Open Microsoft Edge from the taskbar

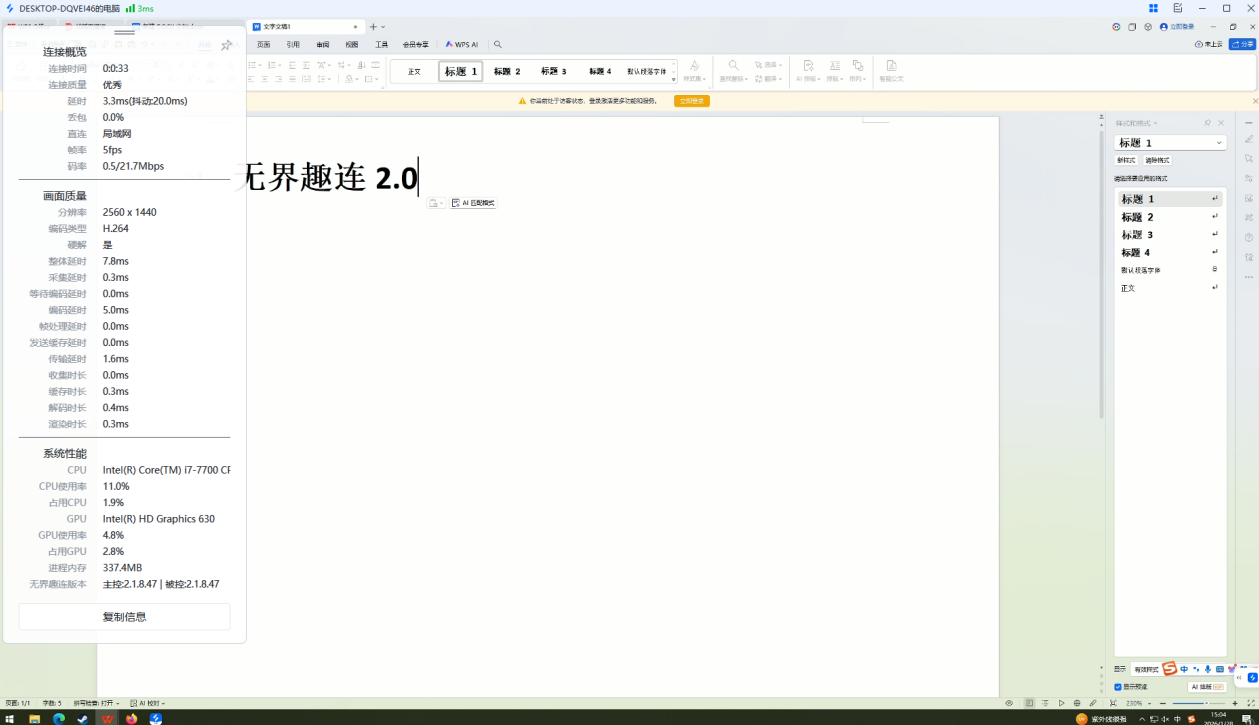(x=59, y=718)
